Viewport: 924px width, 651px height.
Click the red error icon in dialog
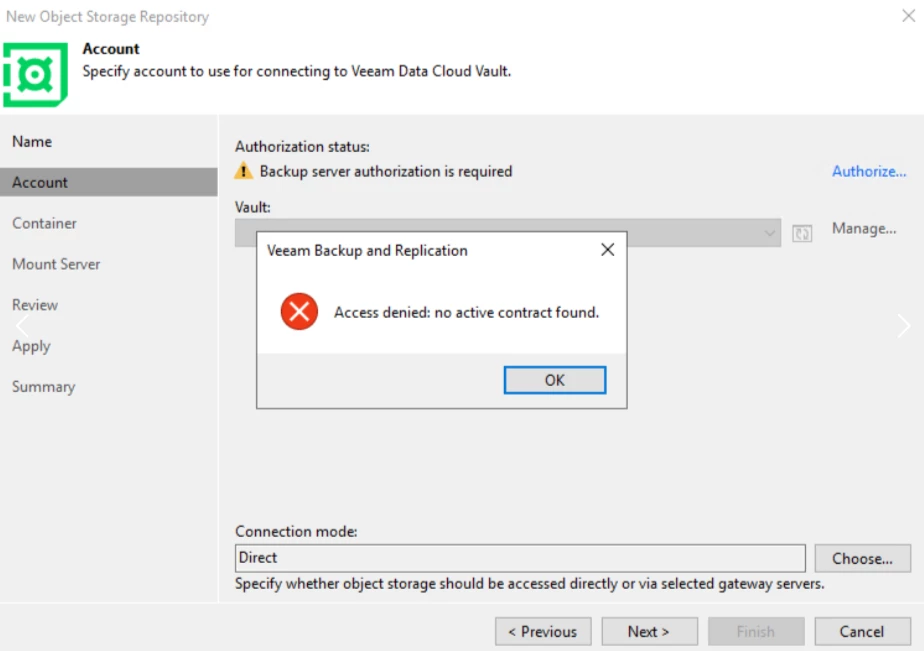click(299, 313)
